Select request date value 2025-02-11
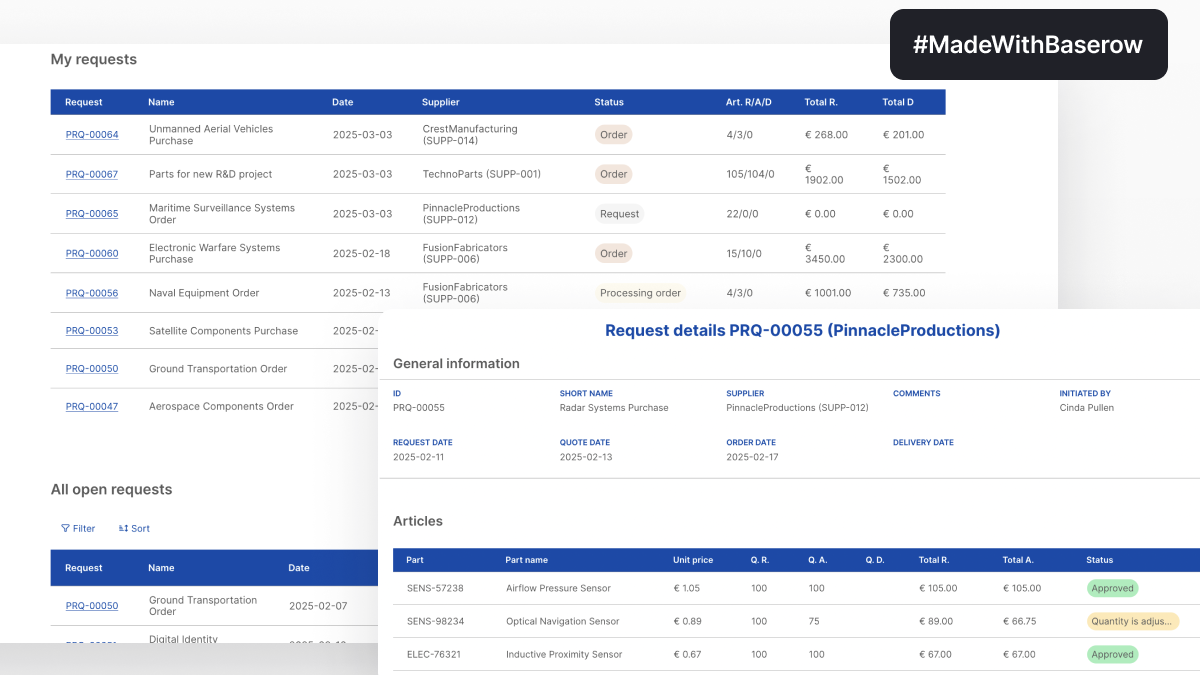This screenshot has width=1200, height=675. click(x=419, y=457)
